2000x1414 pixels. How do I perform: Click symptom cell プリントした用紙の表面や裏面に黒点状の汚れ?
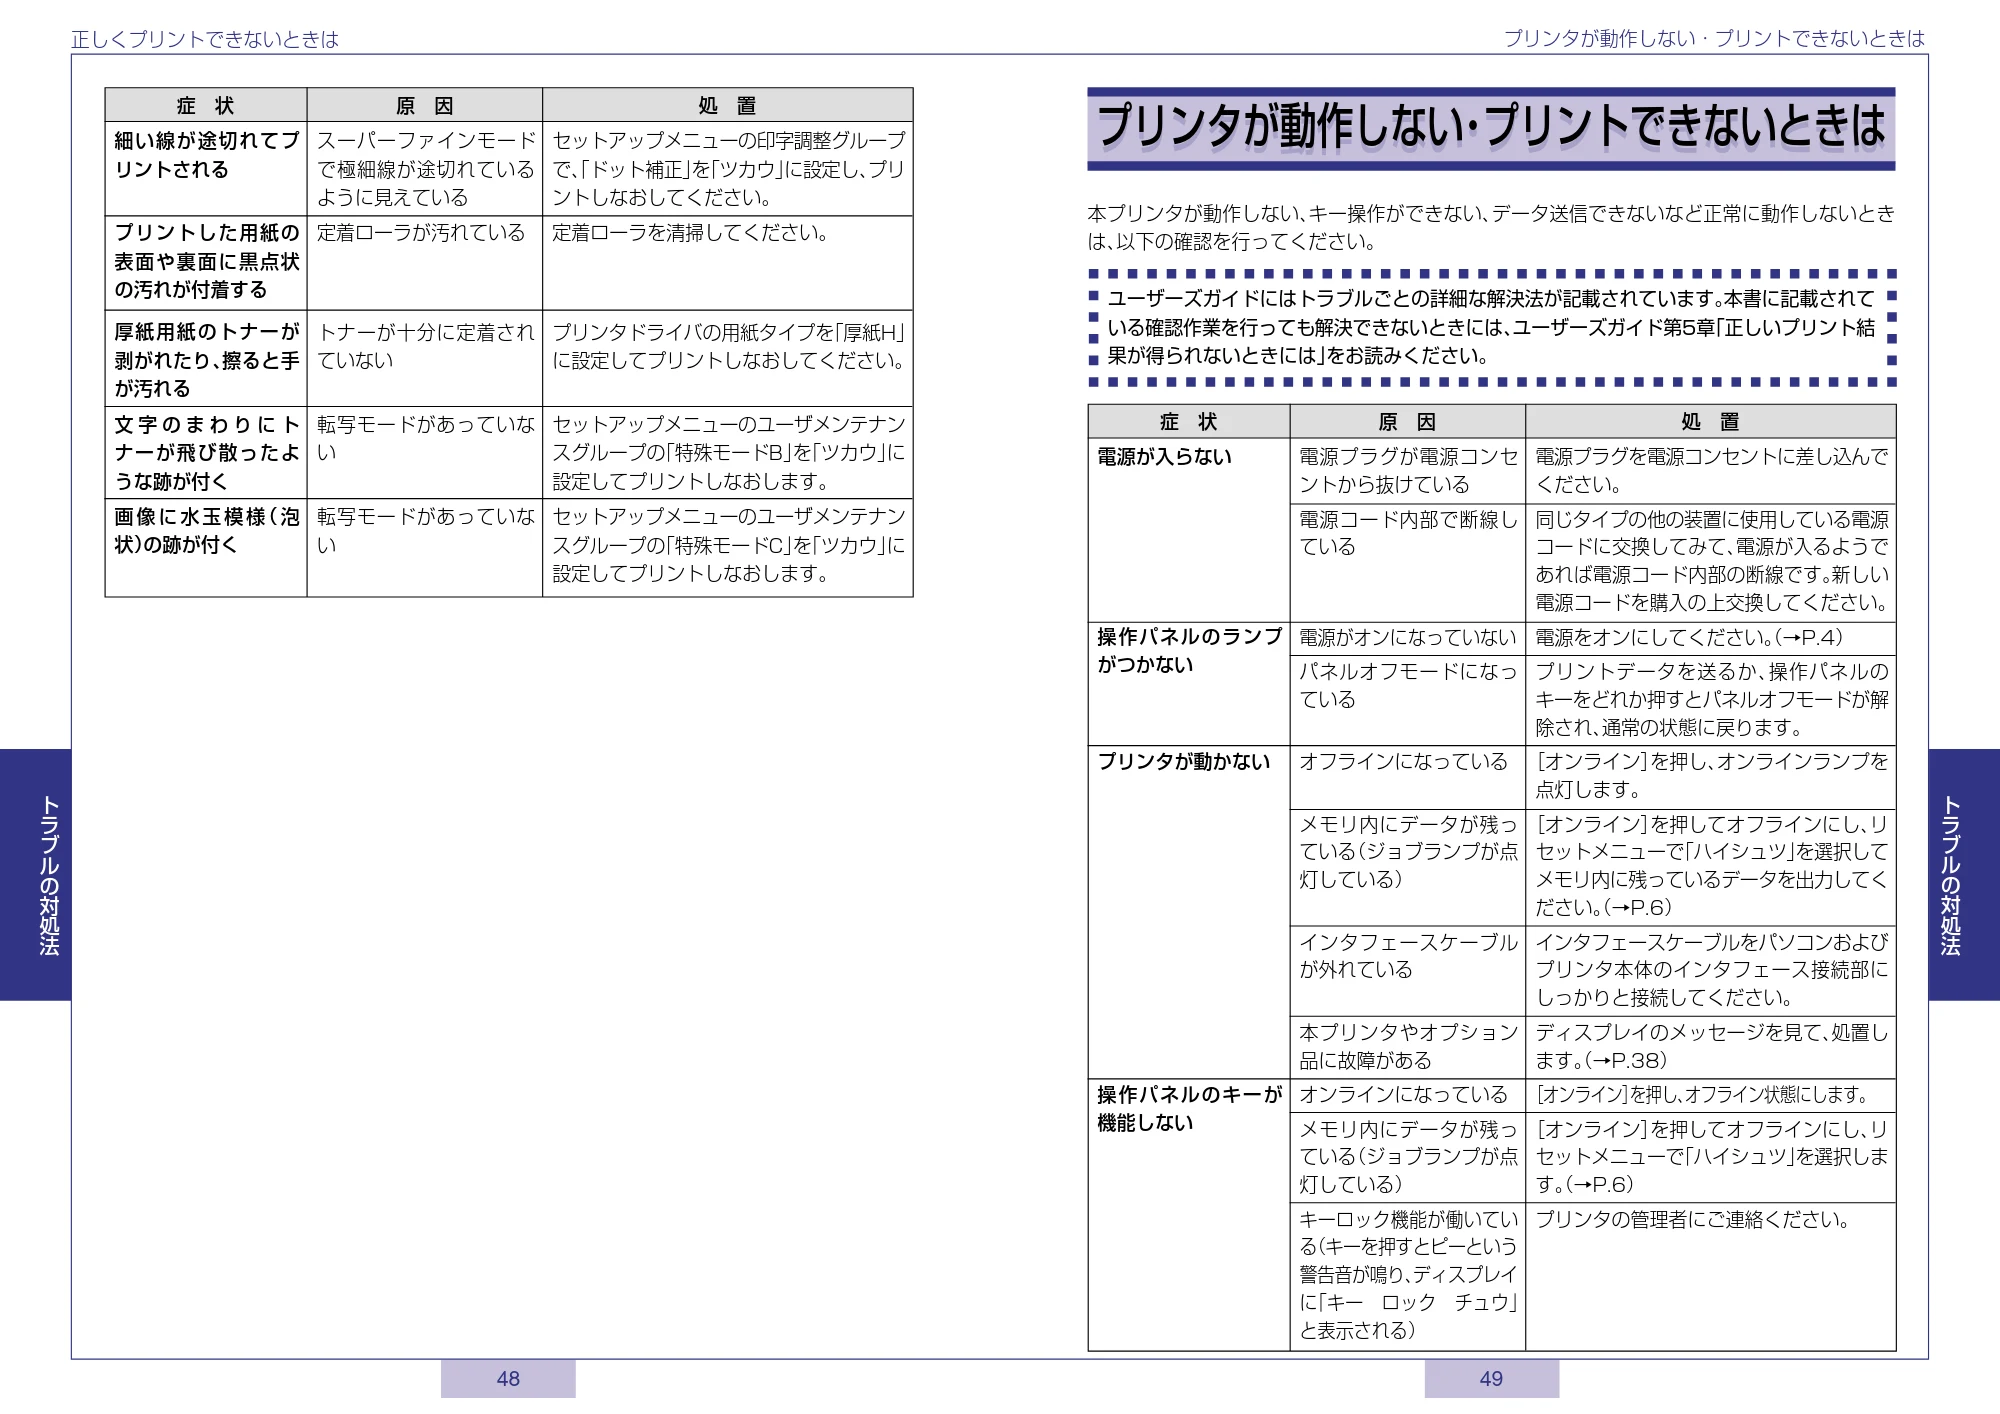pos(206,261)
